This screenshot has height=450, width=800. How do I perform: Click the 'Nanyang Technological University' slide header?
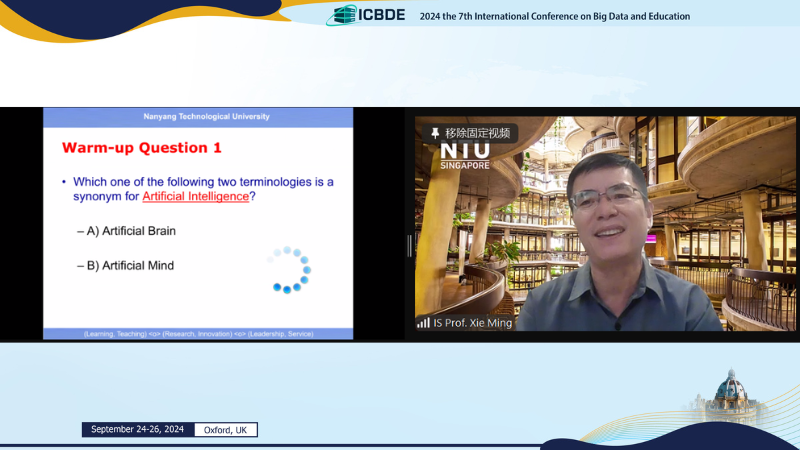click(206, 116)
